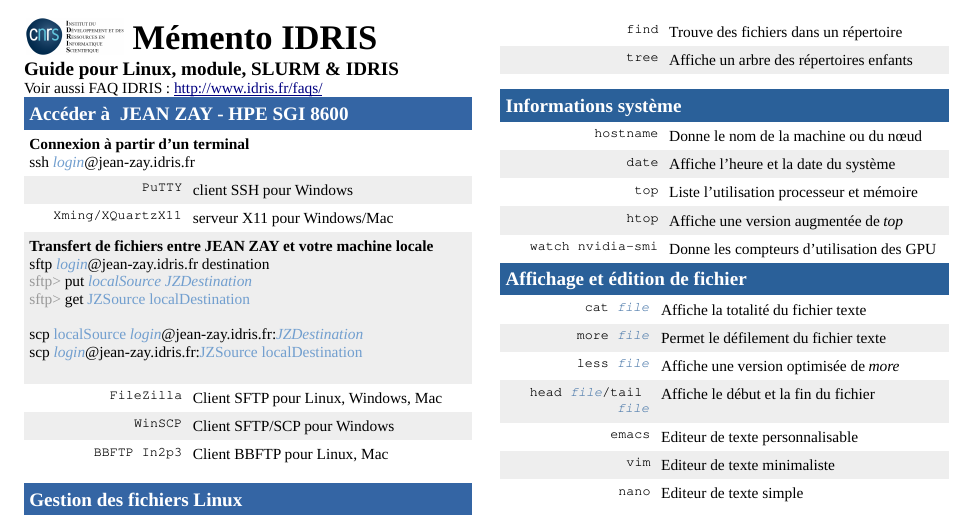Select the Gestion des fichiers Linux header
The width and height of the screenshot is (965, 515).
tap(136, 499)
